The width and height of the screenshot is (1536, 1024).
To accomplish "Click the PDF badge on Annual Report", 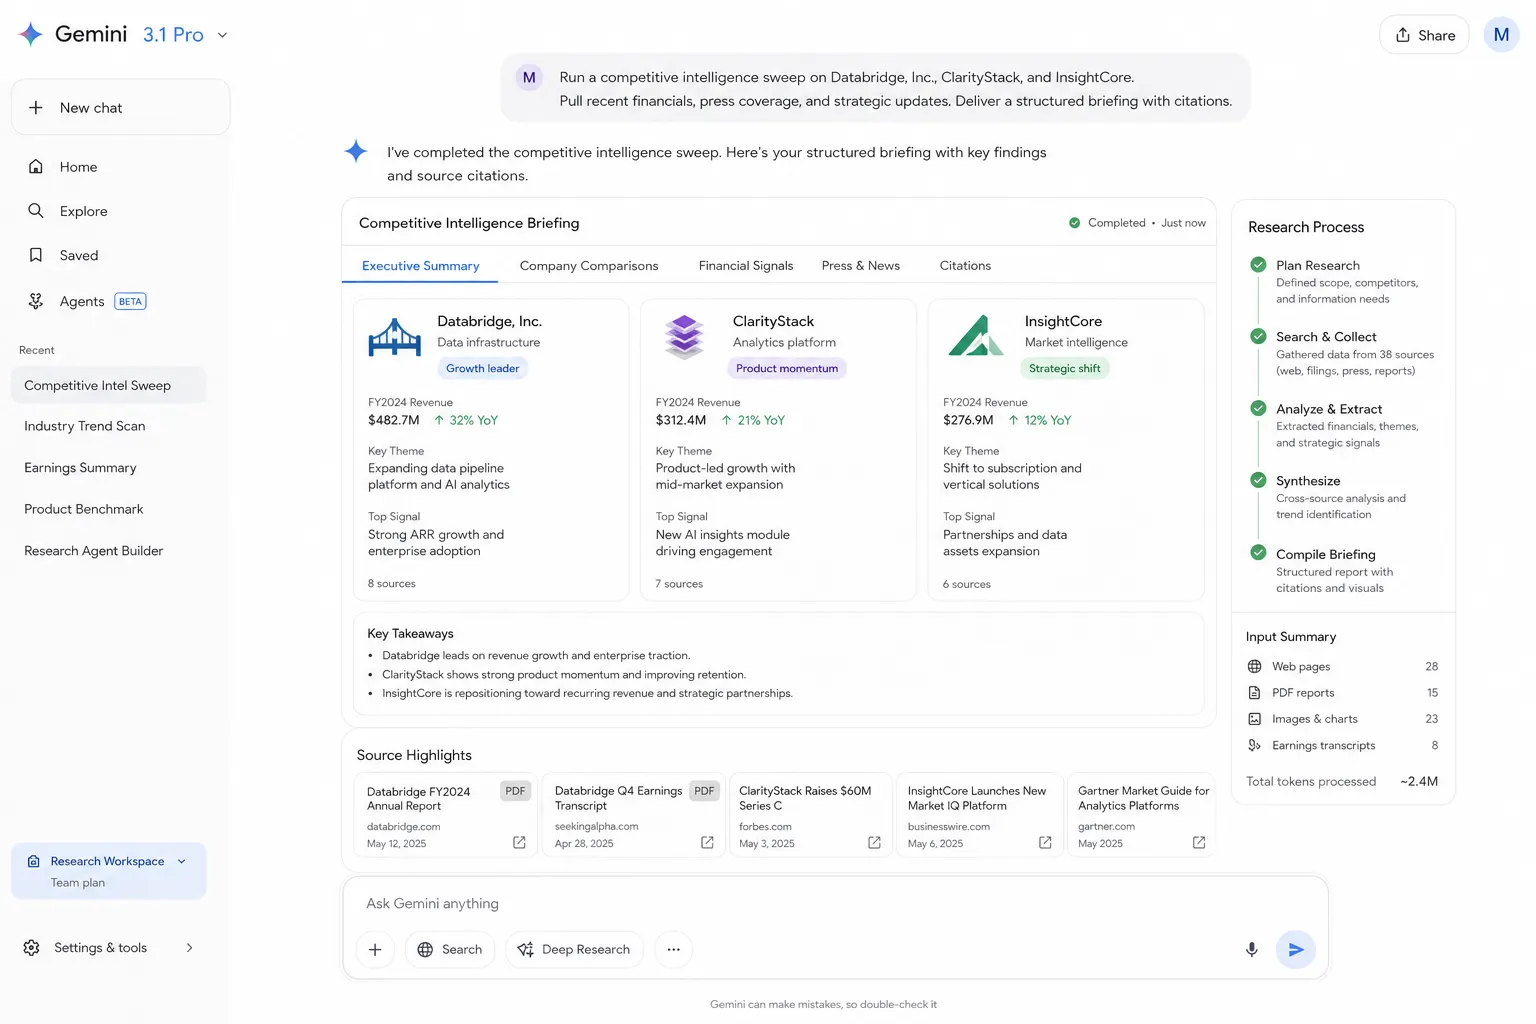I will click(515, 791).
